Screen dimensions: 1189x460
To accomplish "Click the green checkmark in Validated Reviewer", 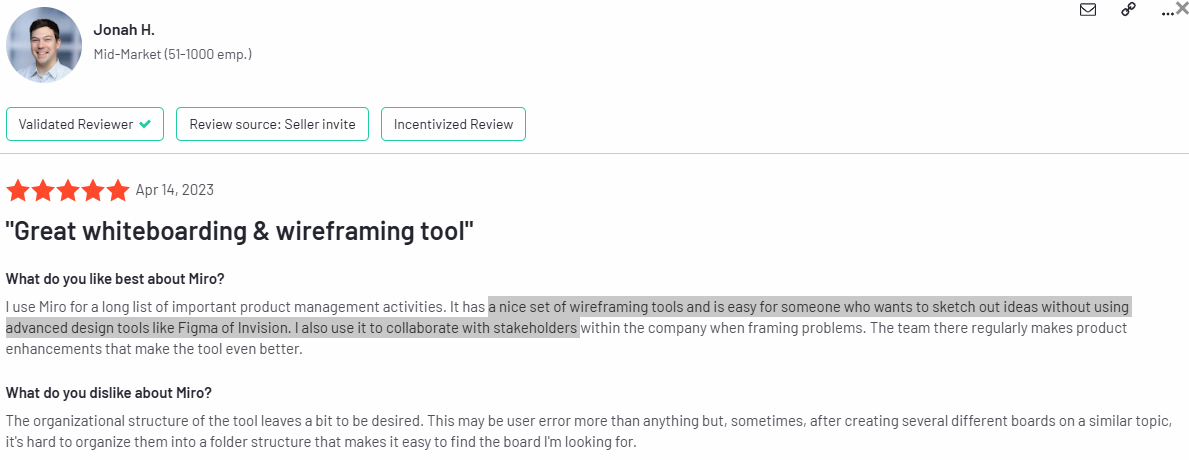I will tap(145, 124).
